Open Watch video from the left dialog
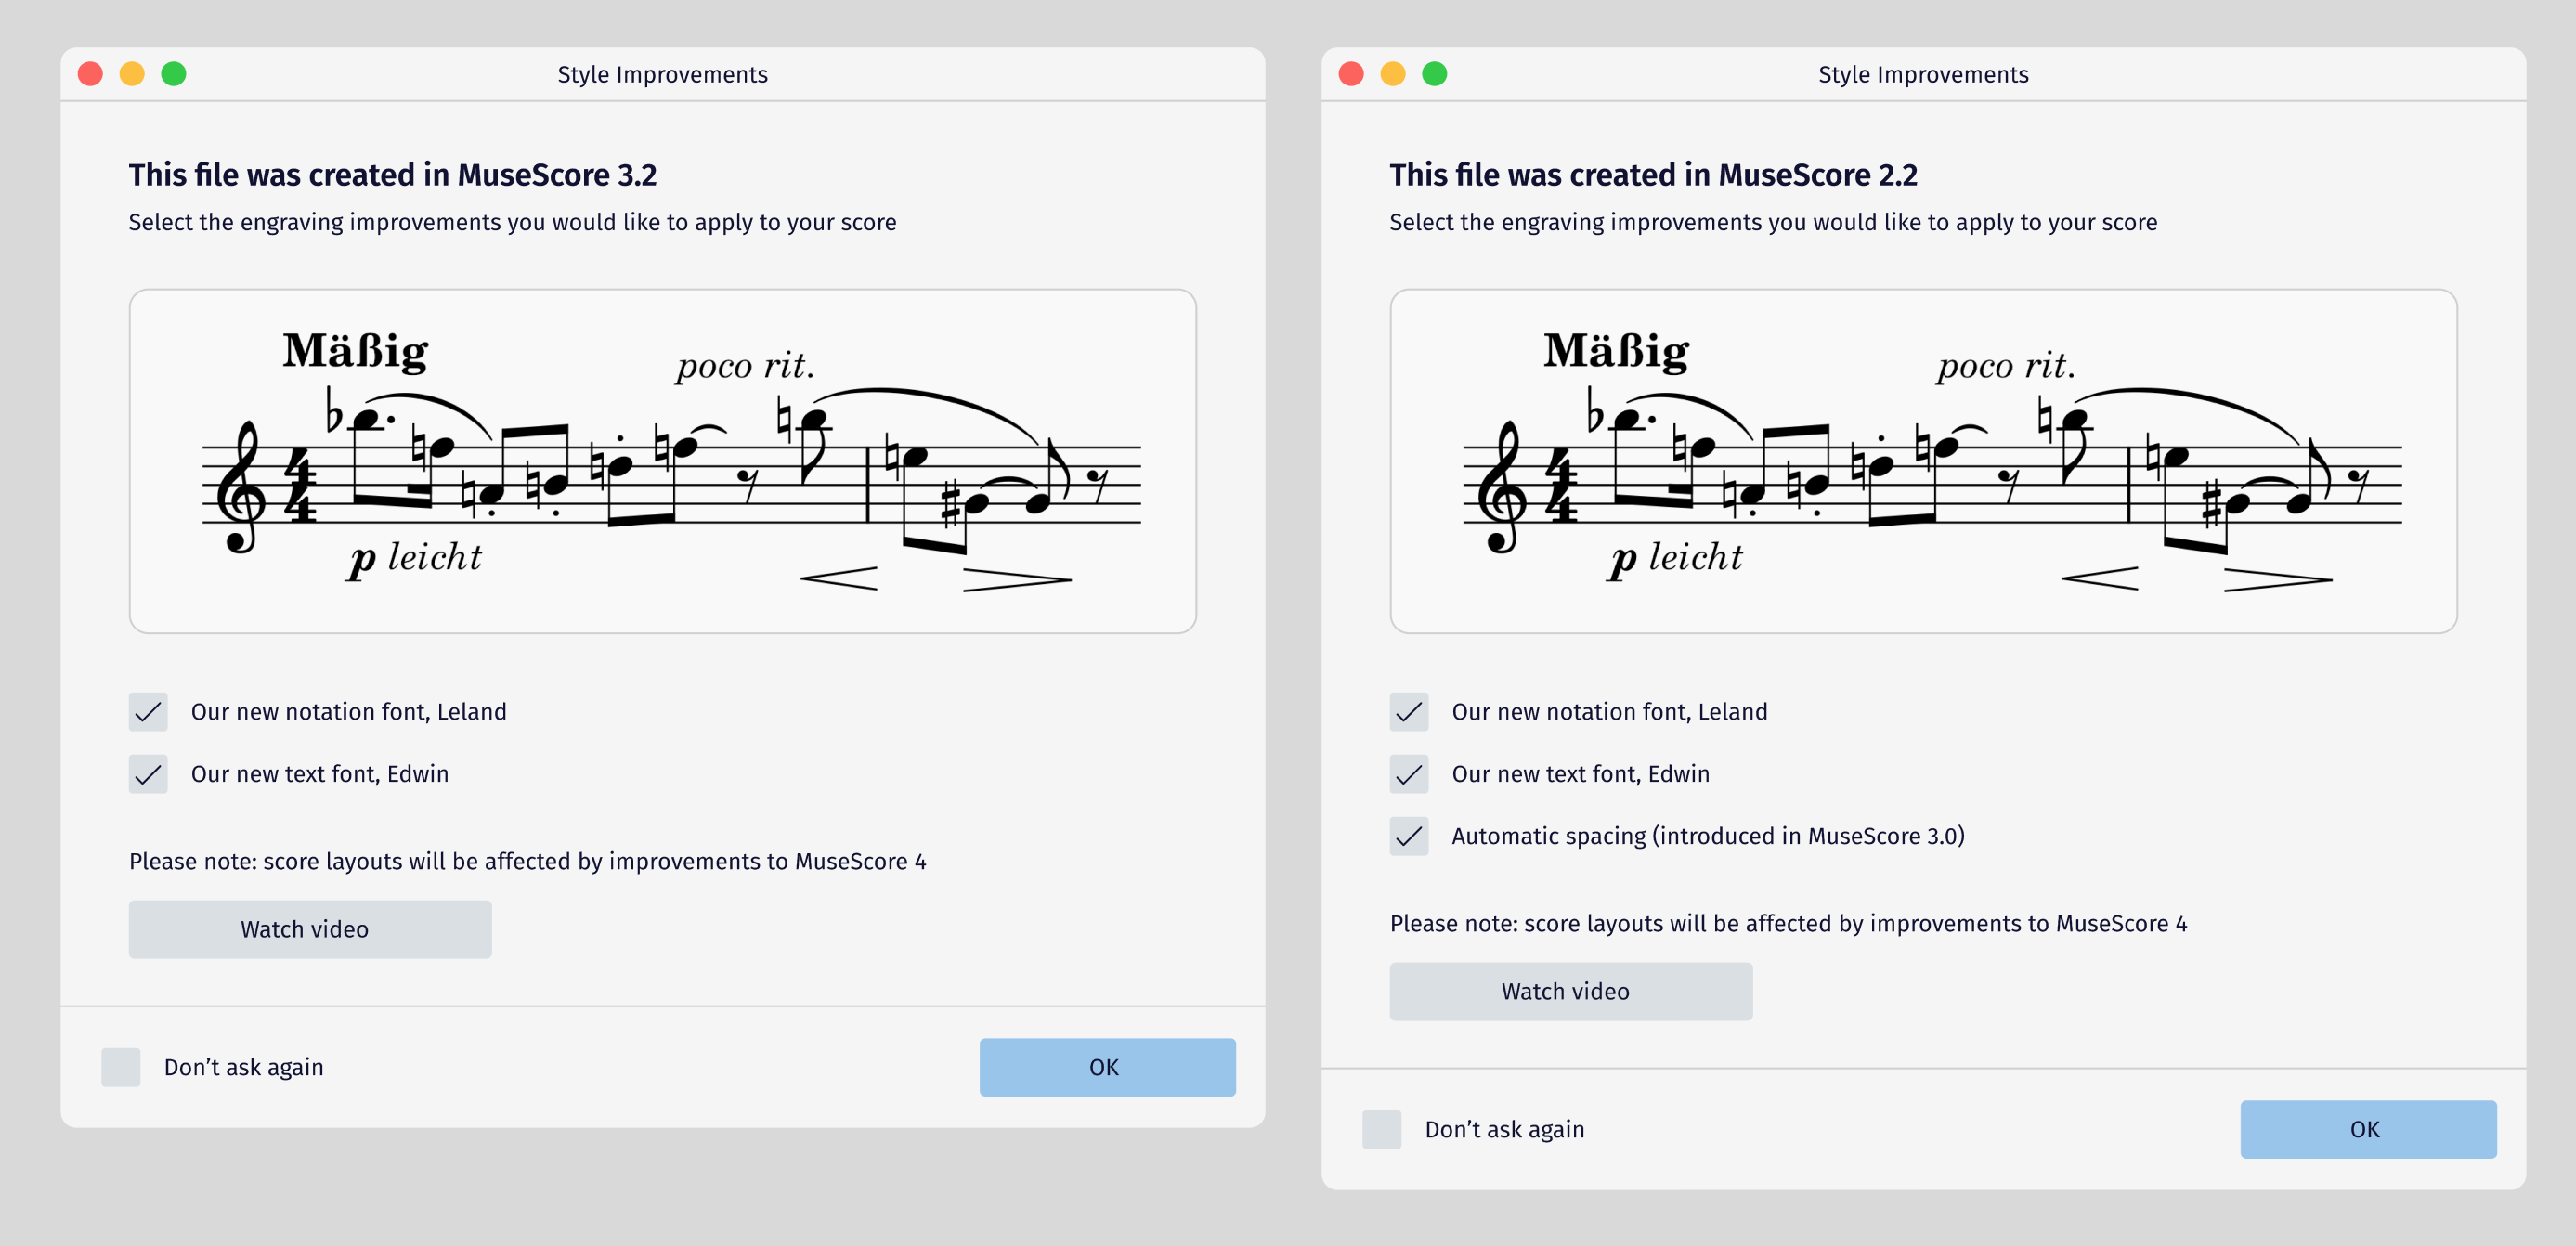Viewport: 2576px width, 1246px height. coord(309,929)
